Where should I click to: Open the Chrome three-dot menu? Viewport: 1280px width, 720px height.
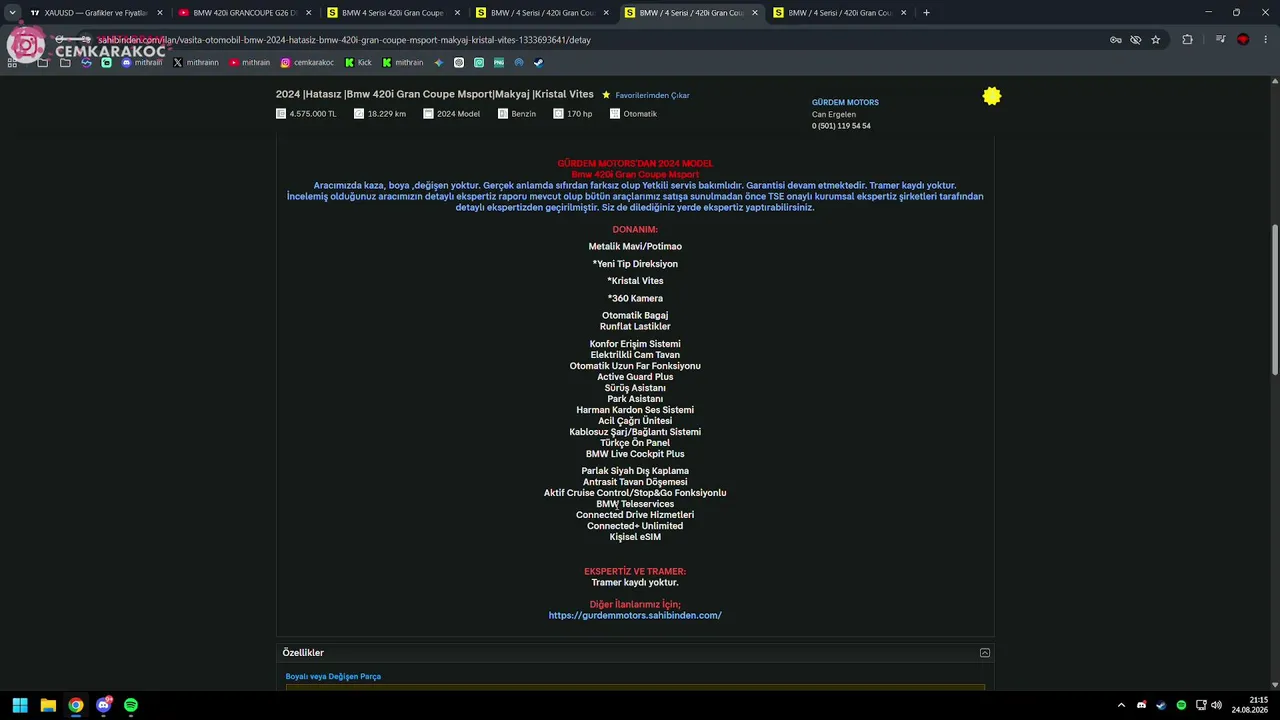point(1266,40)
